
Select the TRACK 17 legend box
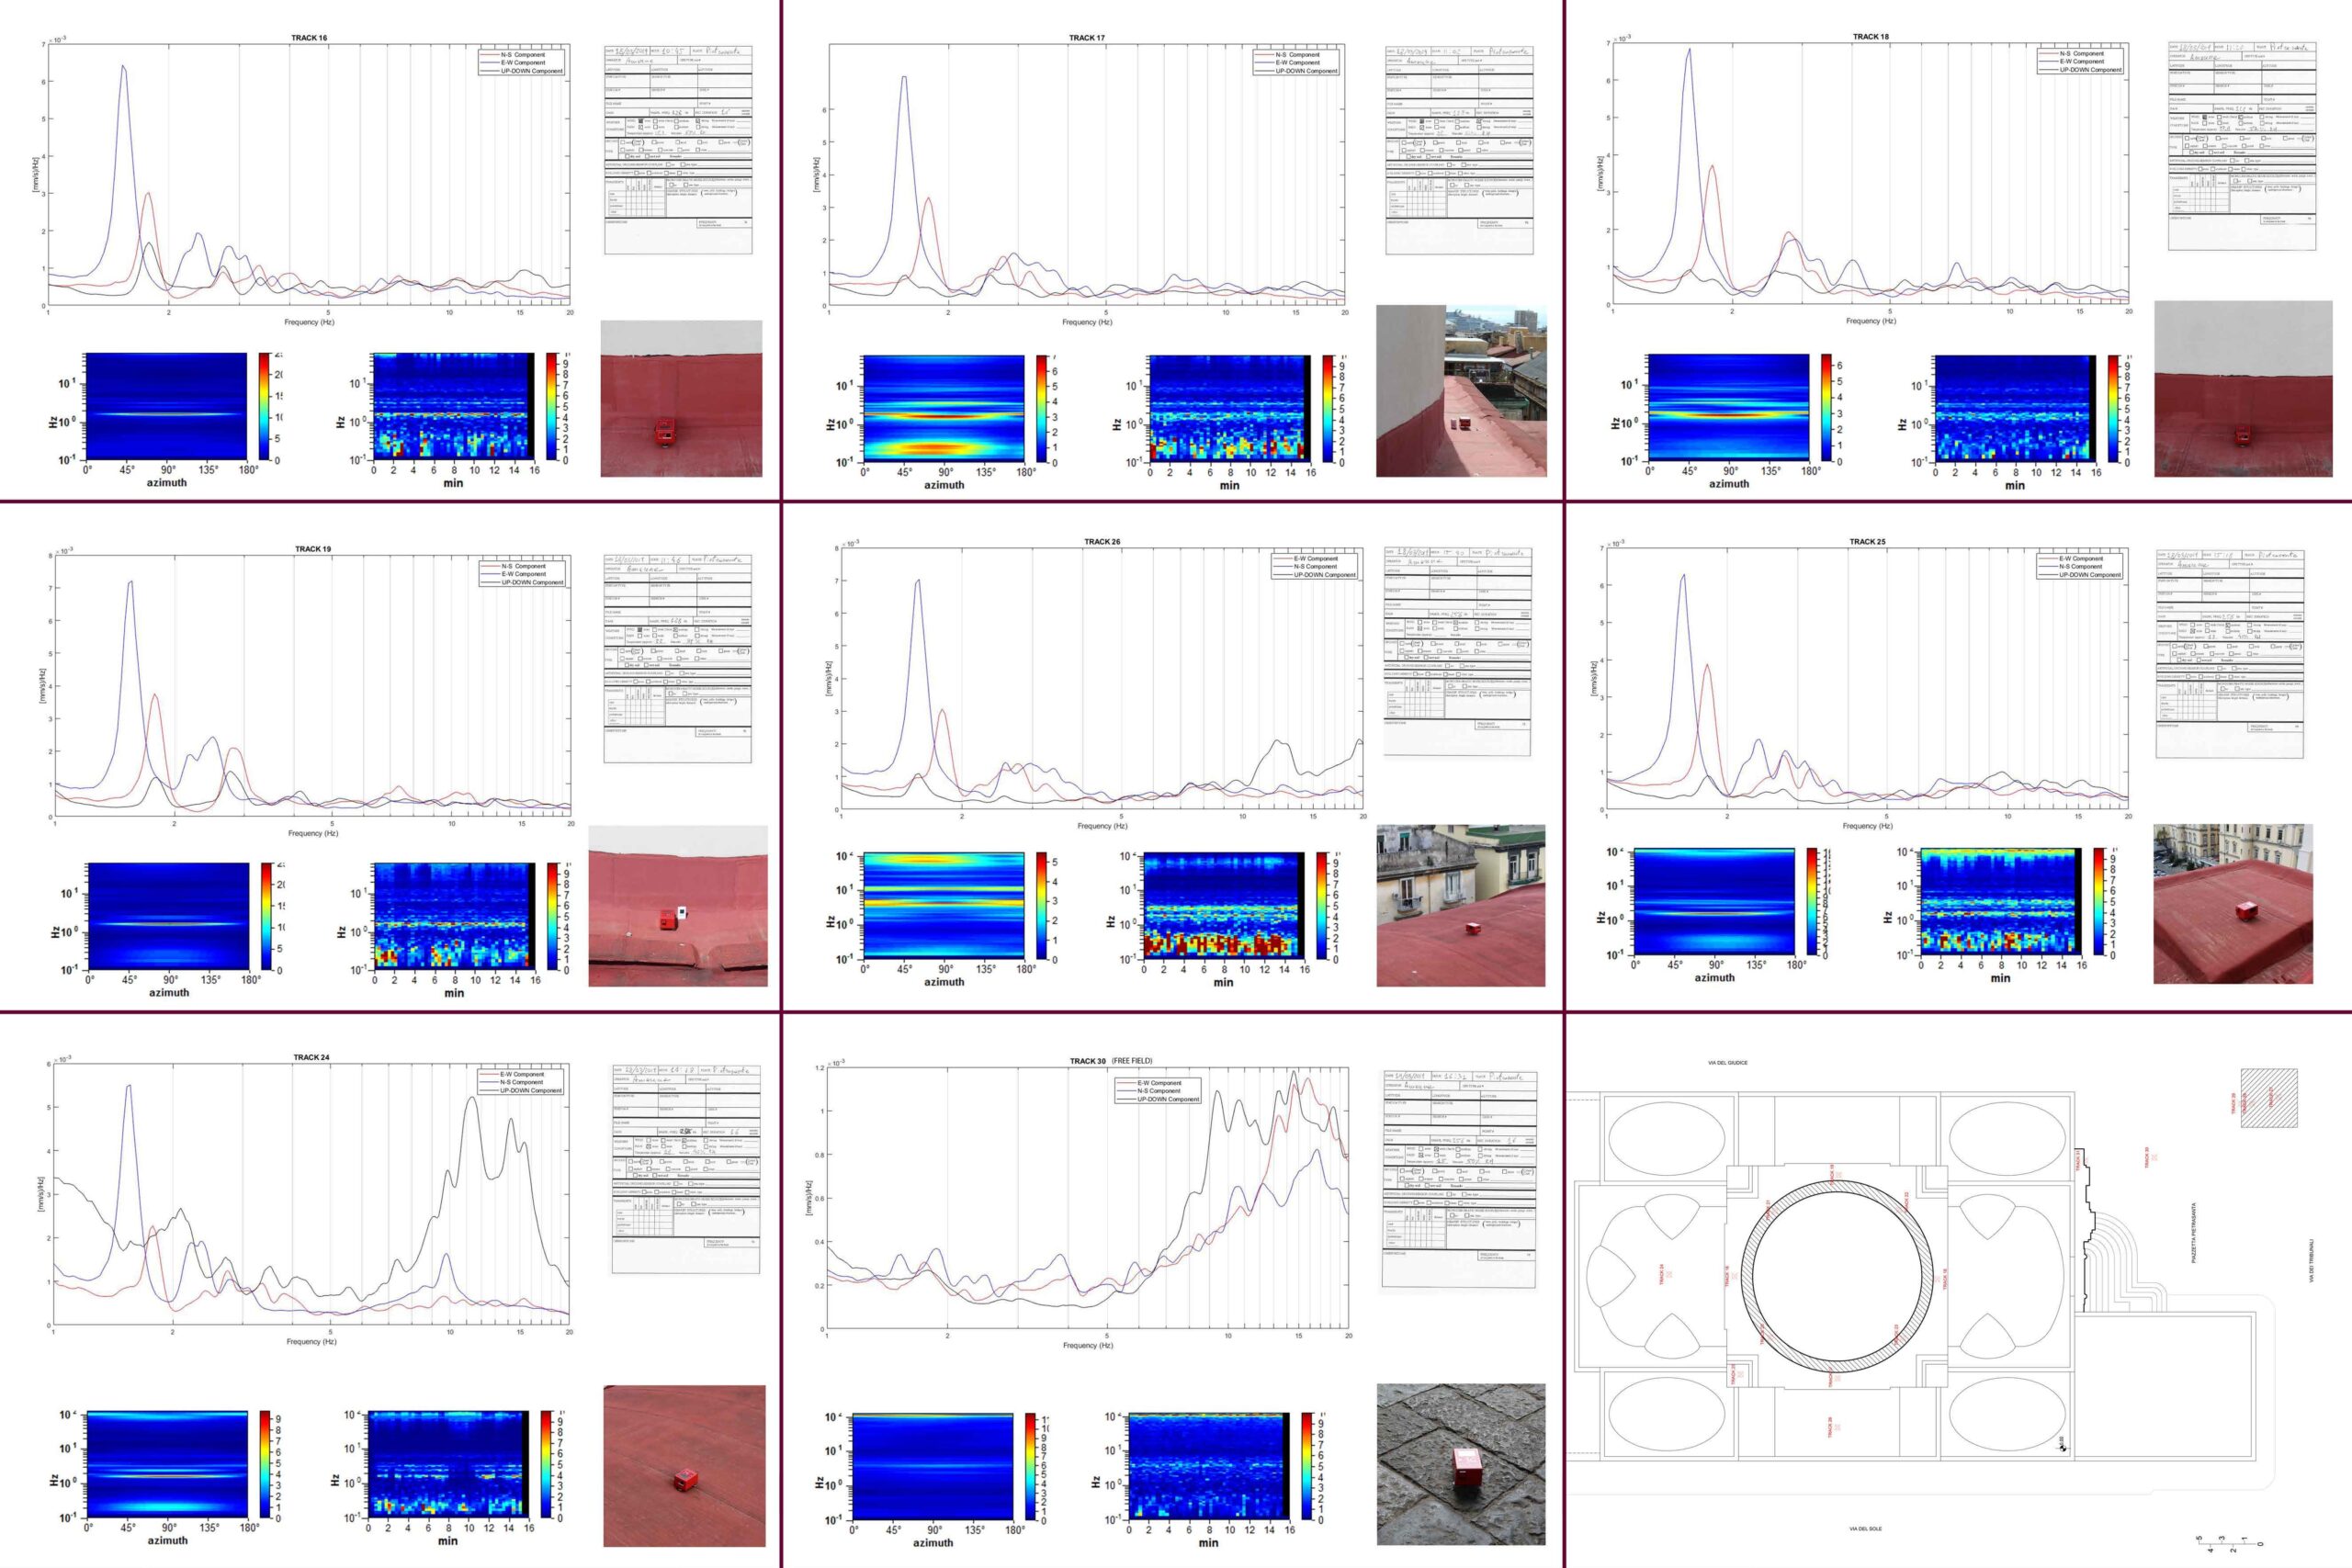coord(1297,63)
